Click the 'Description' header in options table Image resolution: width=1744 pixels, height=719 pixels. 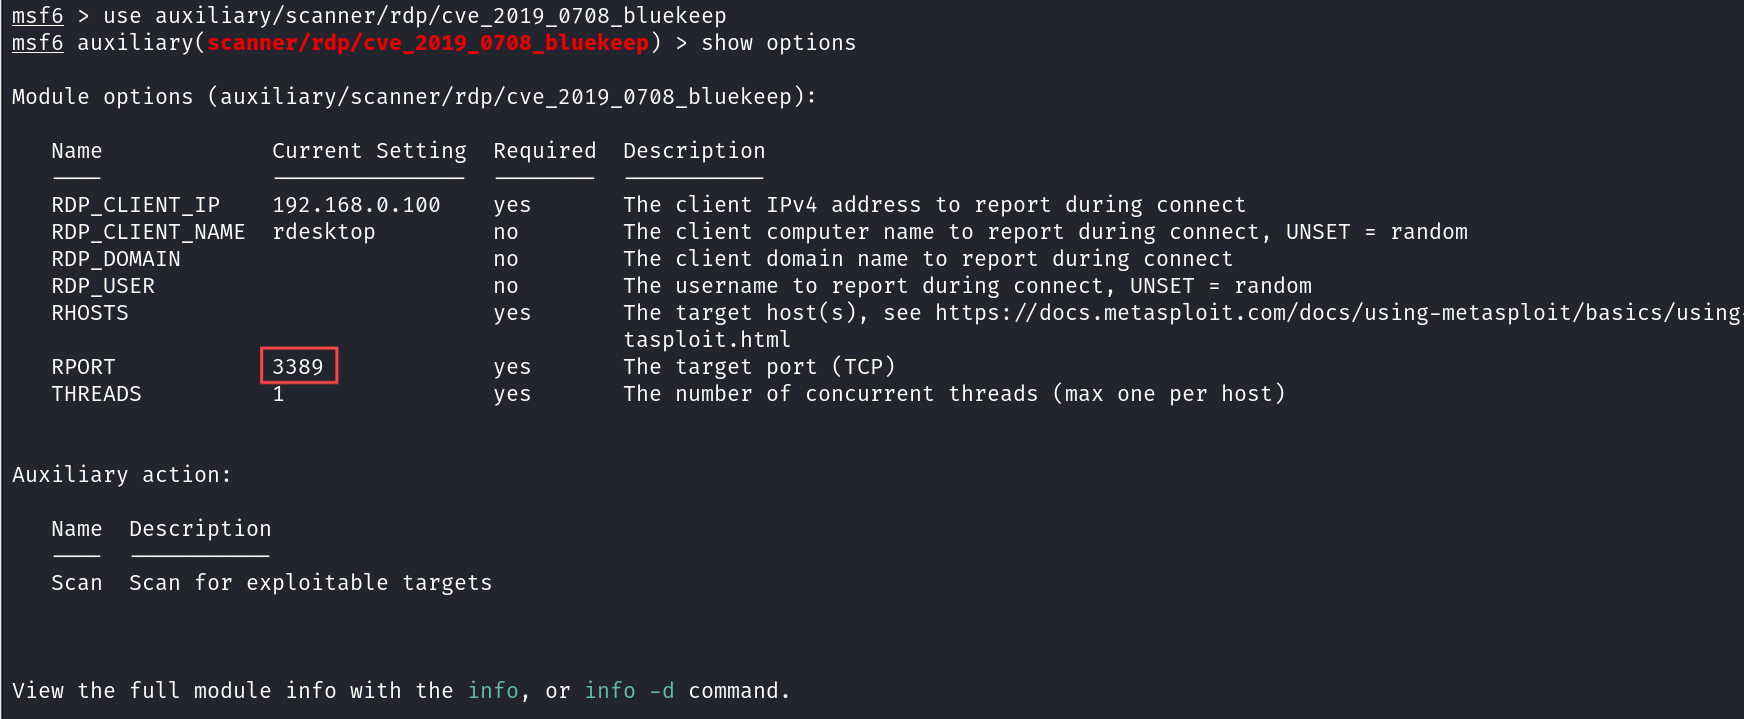[x=694, y=151]
